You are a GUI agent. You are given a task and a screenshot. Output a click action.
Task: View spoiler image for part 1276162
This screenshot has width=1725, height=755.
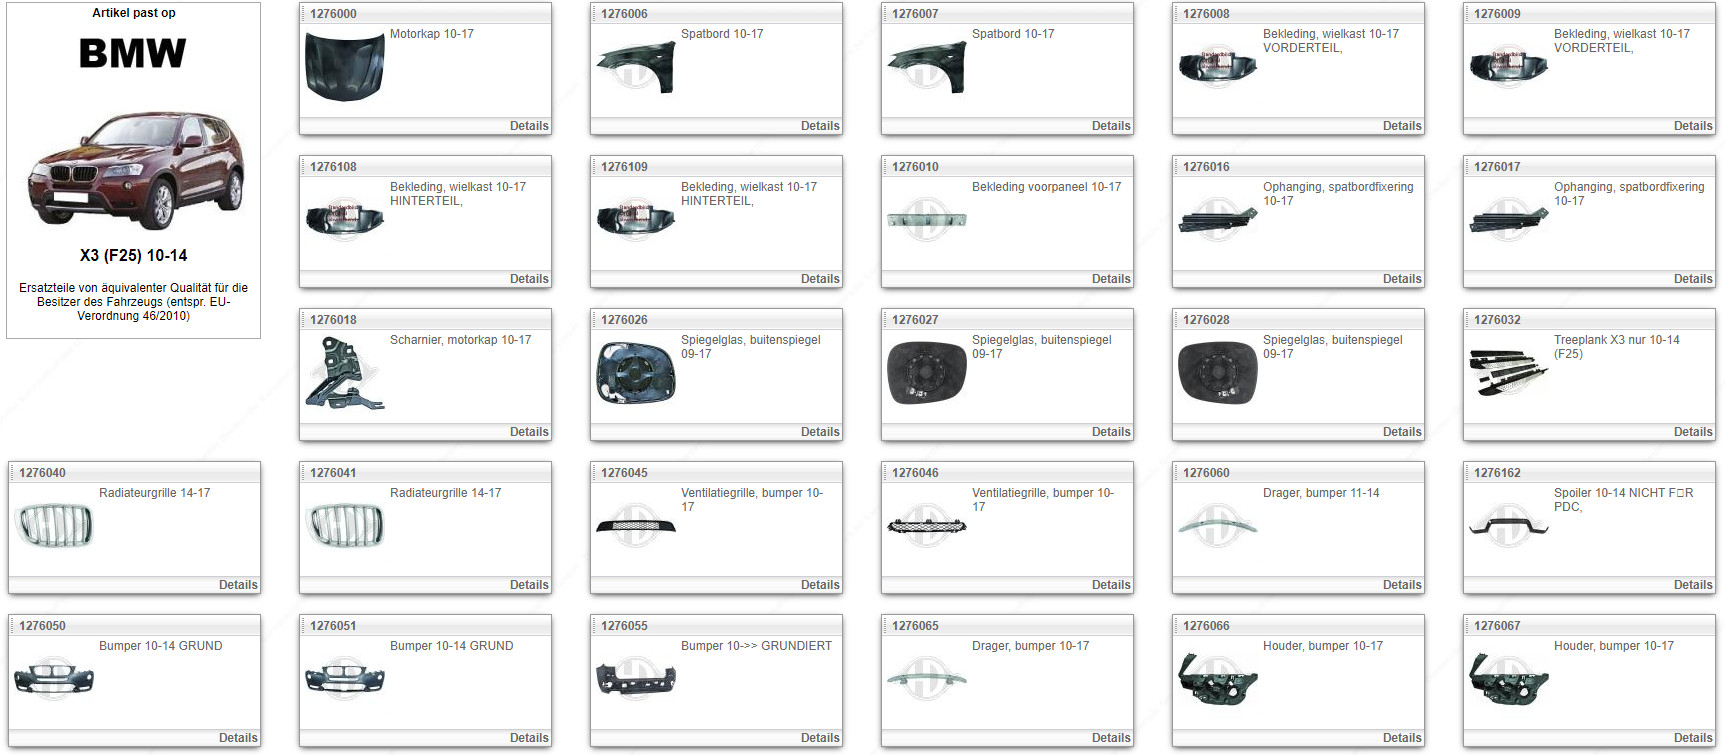[1509, 525]
